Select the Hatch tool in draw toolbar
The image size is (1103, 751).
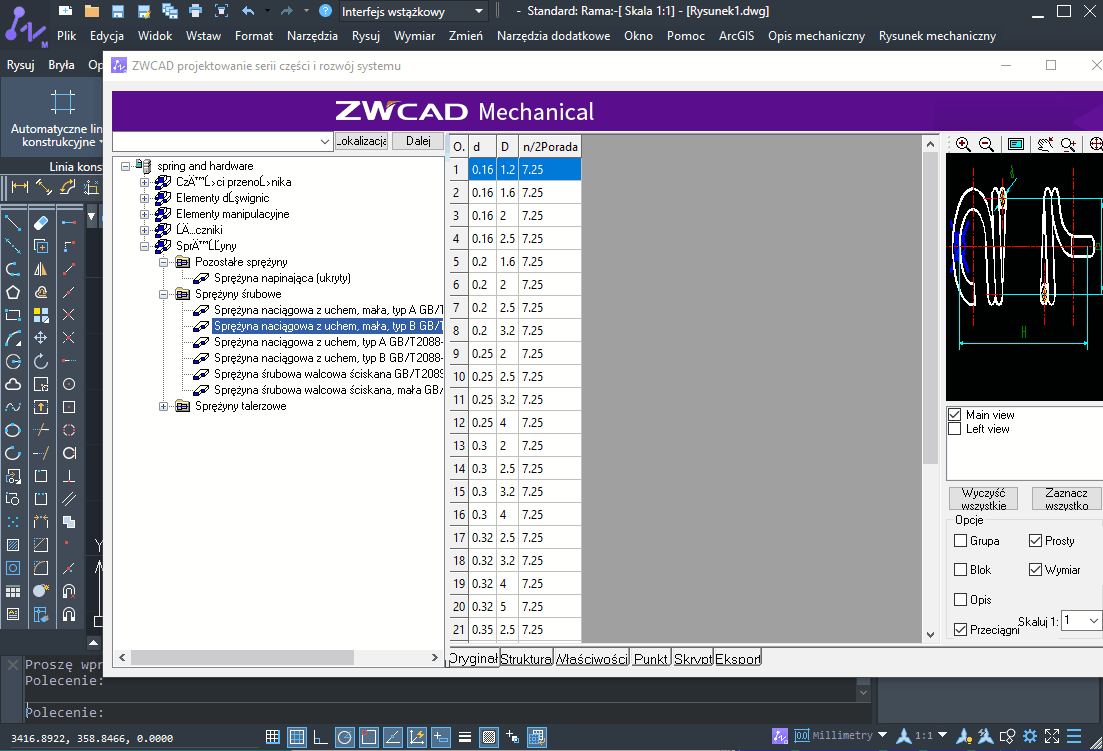click(13, 545)
